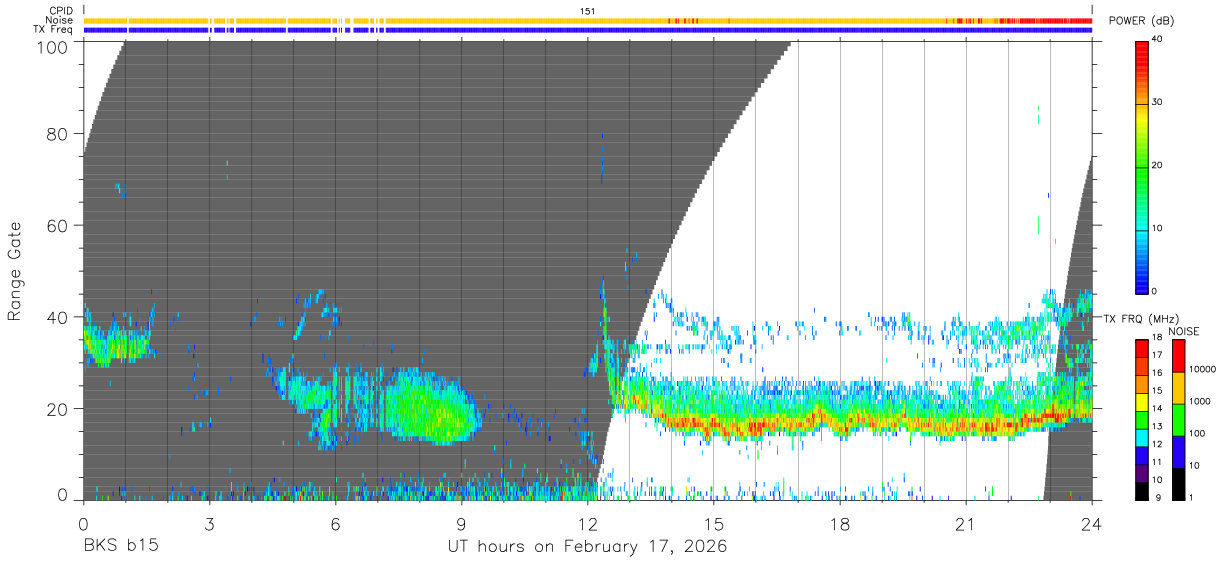Click the 'TX FRQ (MHz)' legend title
Image resolution: width=1228 pixels, height=567 pixels.
point(1139,318)
